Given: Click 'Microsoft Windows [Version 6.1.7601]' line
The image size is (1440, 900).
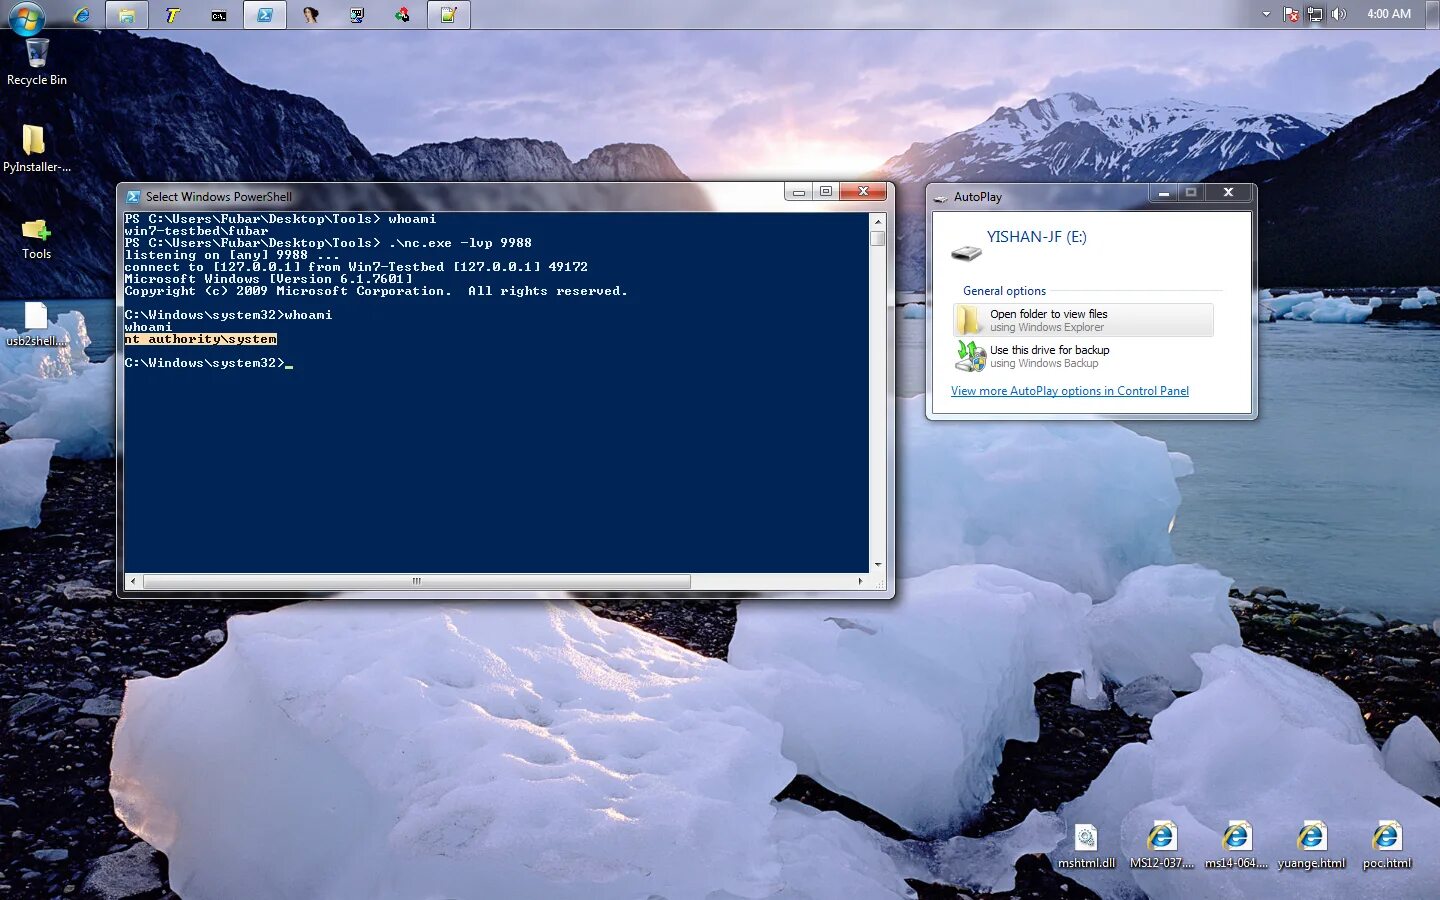Looking at the screenshot, I should tap(268, 279).
